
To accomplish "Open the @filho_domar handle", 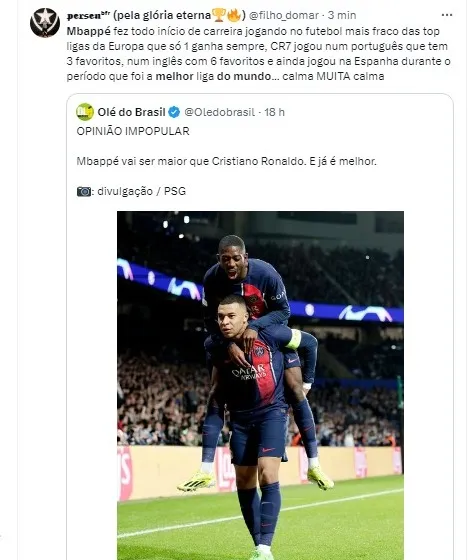I will click(x=284, y=15).
